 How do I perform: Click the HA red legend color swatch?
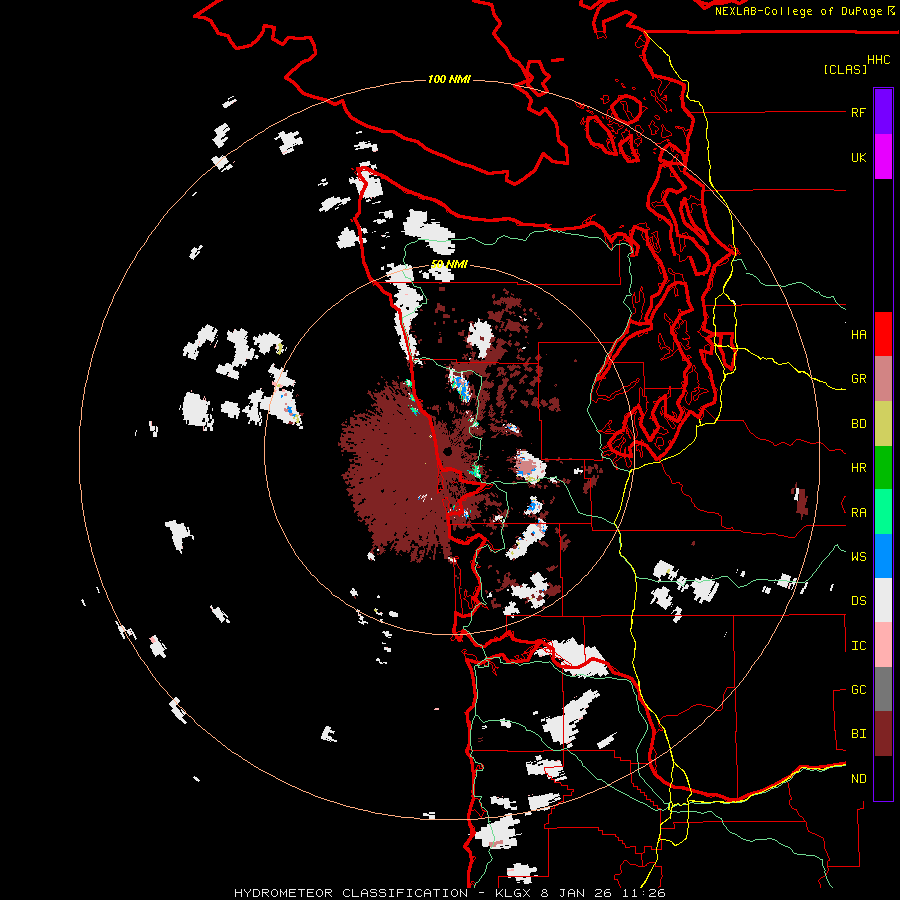click(883, 334)
